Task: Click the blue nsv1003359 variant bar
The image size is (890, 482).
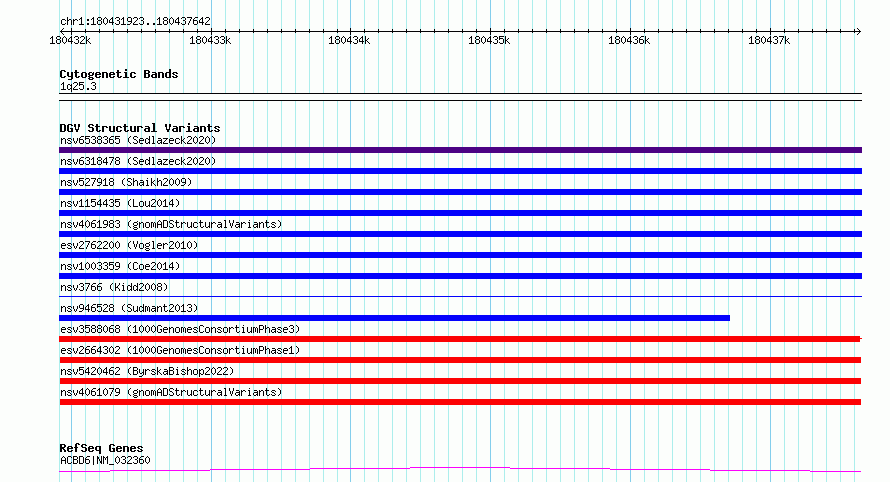Action: click(x=460, y=276)
